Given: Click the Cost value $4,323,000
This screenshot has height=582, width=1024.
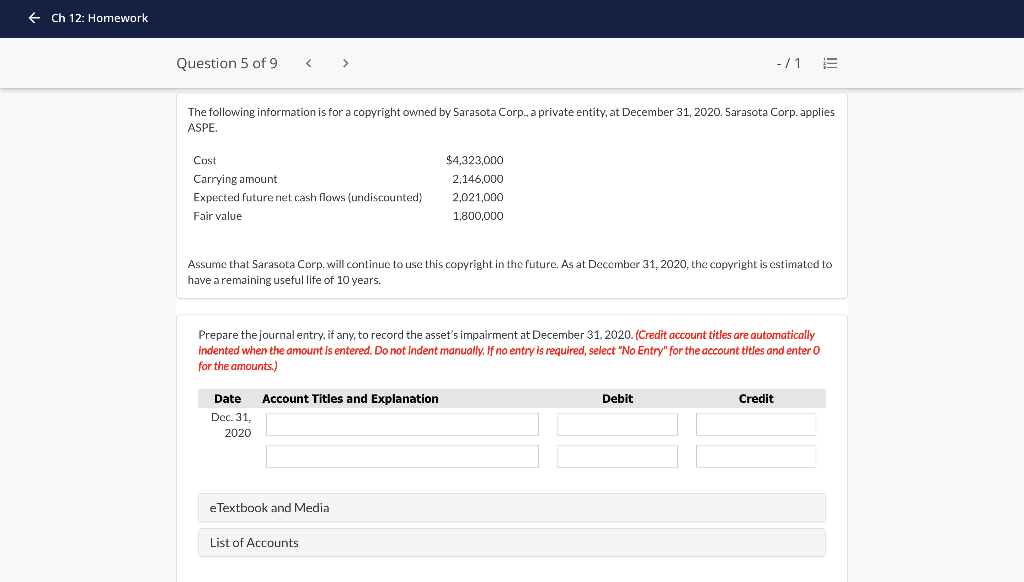Looking at the screenshot, I should (475, 160).
